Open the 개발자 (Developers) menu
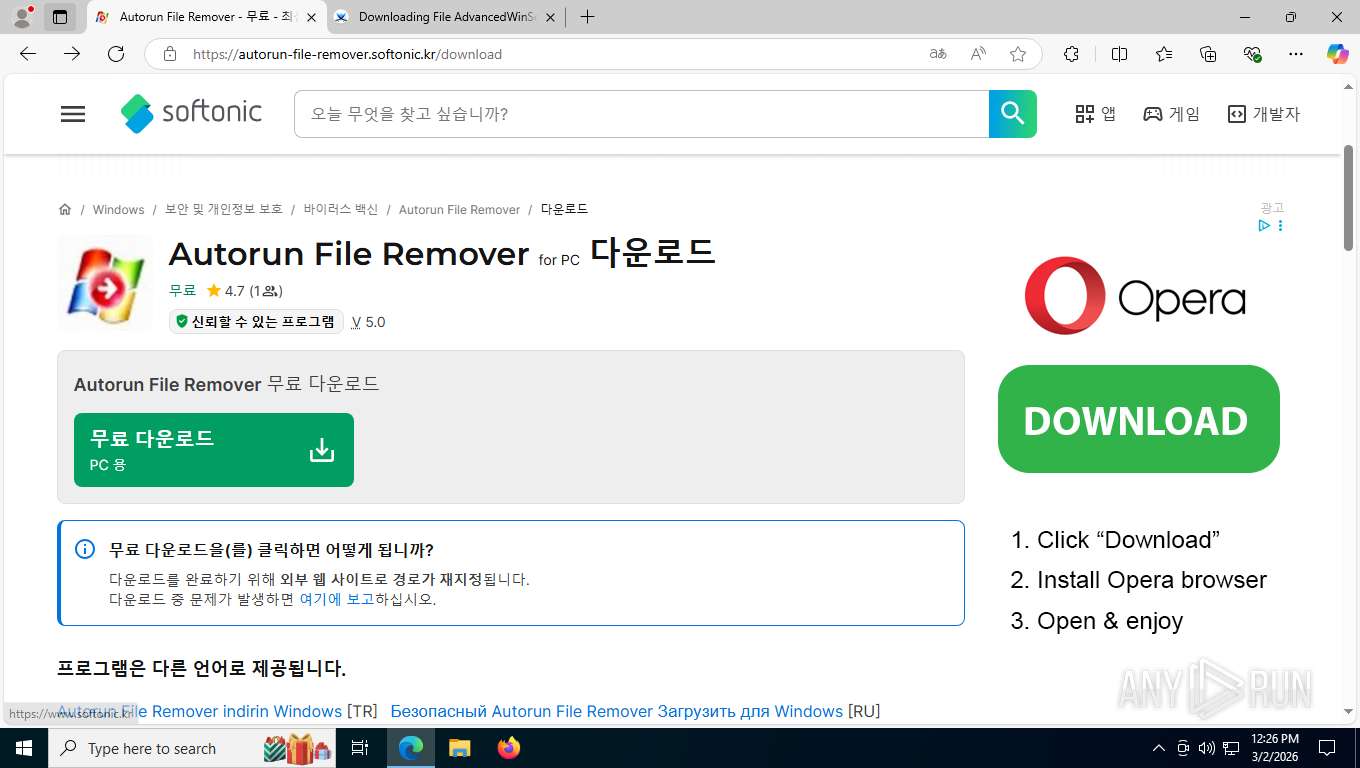This screenshot has width=1360, height=768. (x=1264, y=114)
